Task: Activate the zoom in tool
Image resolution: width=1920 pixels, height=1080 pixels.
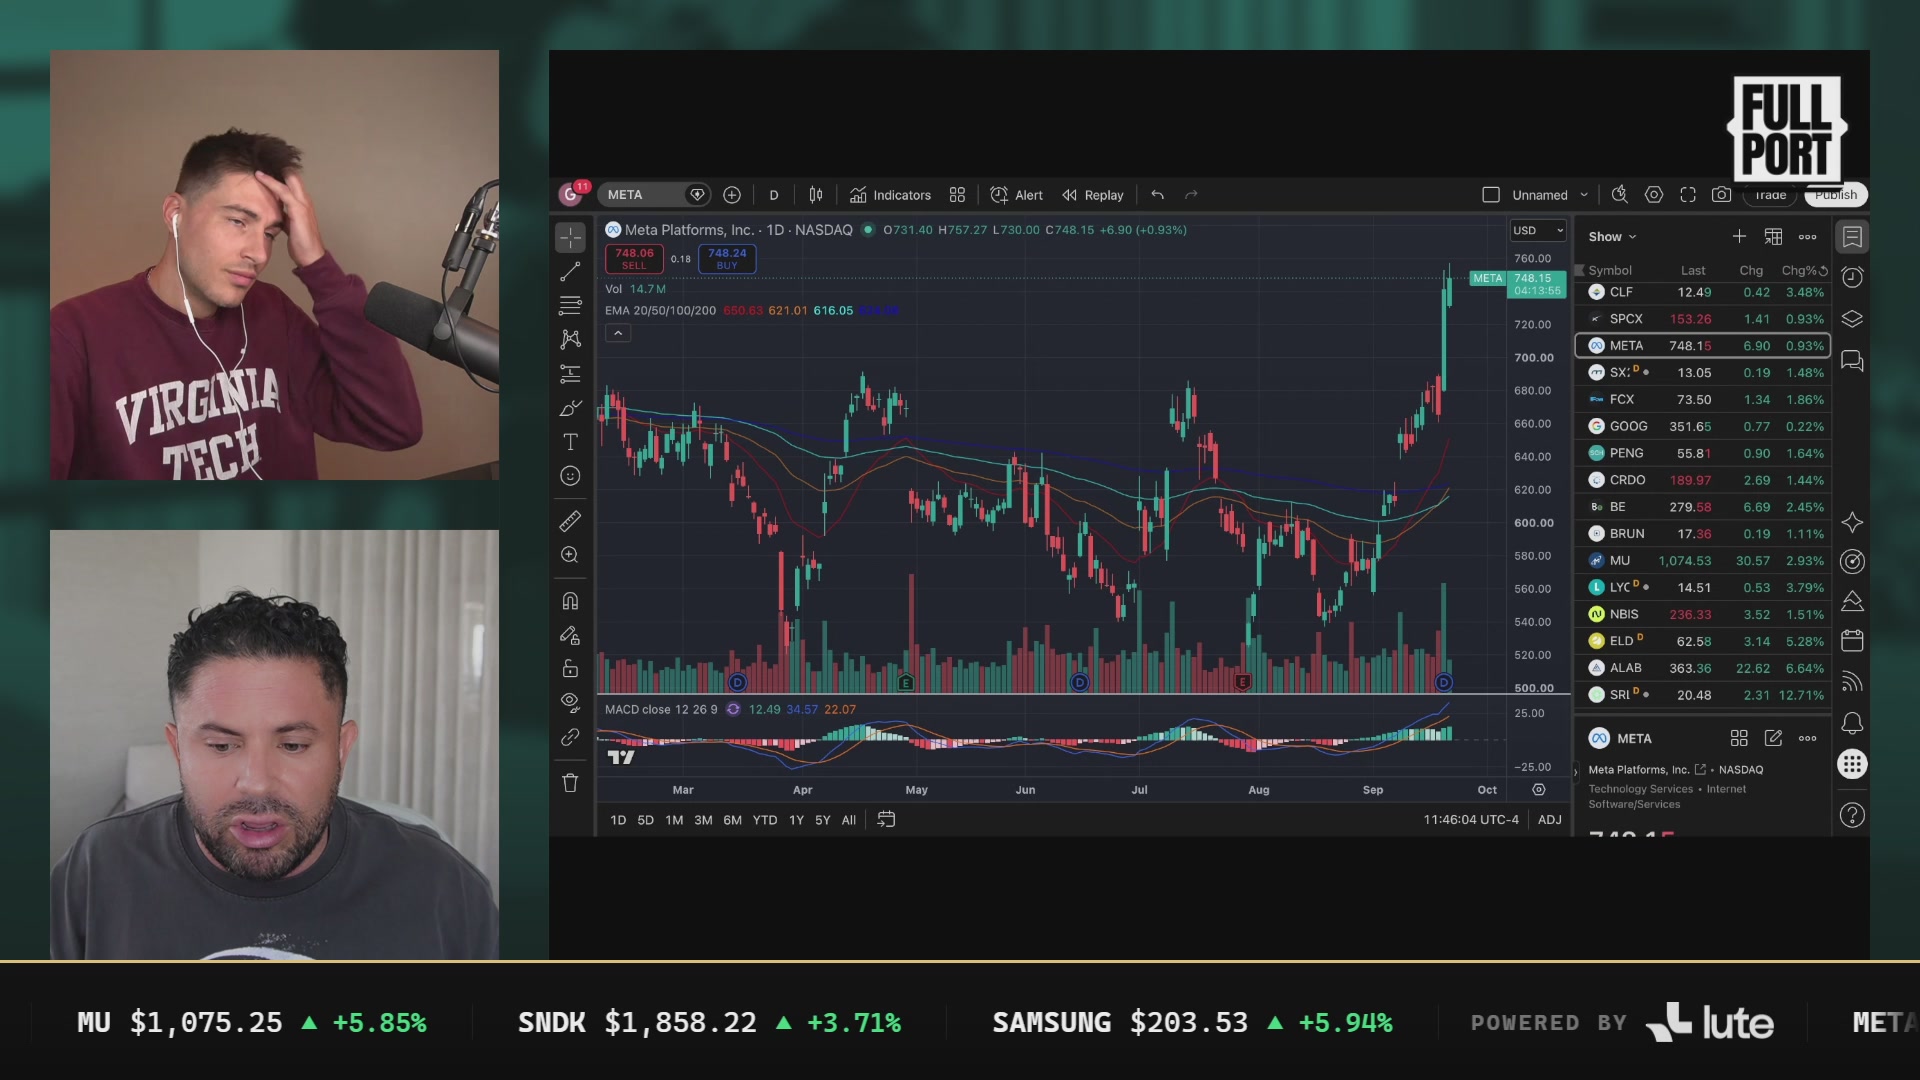Action: 570,555
